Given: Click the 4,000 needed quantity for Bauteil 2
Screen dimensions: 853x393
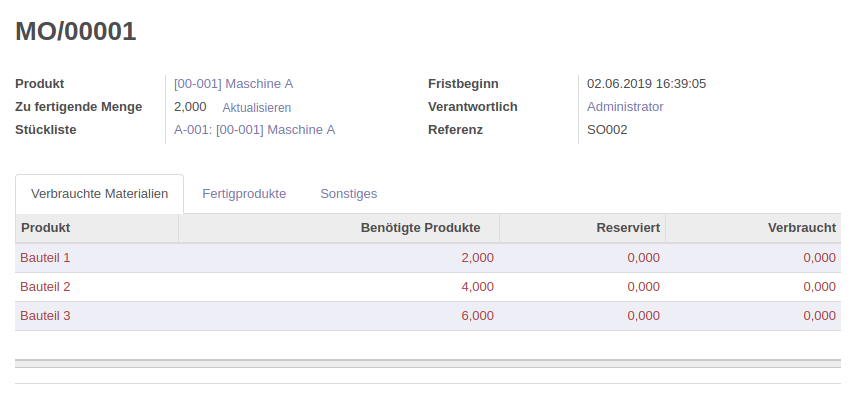Looking at the screenshot, I should pyautogui.click(x=478, y=287).
